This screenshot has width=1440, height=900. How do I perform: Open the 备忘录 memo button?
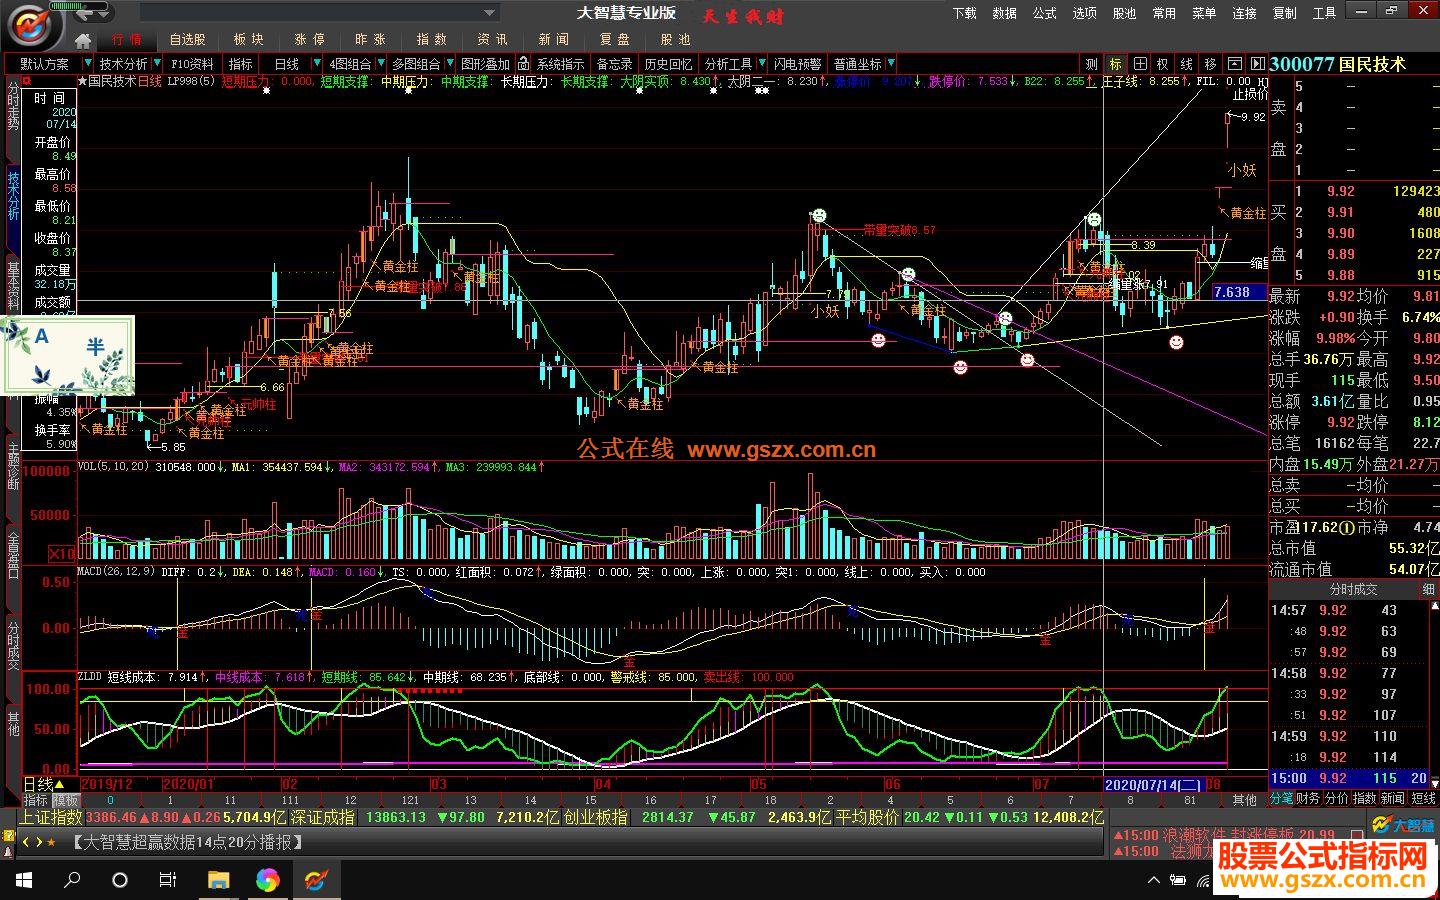point(614,64)
